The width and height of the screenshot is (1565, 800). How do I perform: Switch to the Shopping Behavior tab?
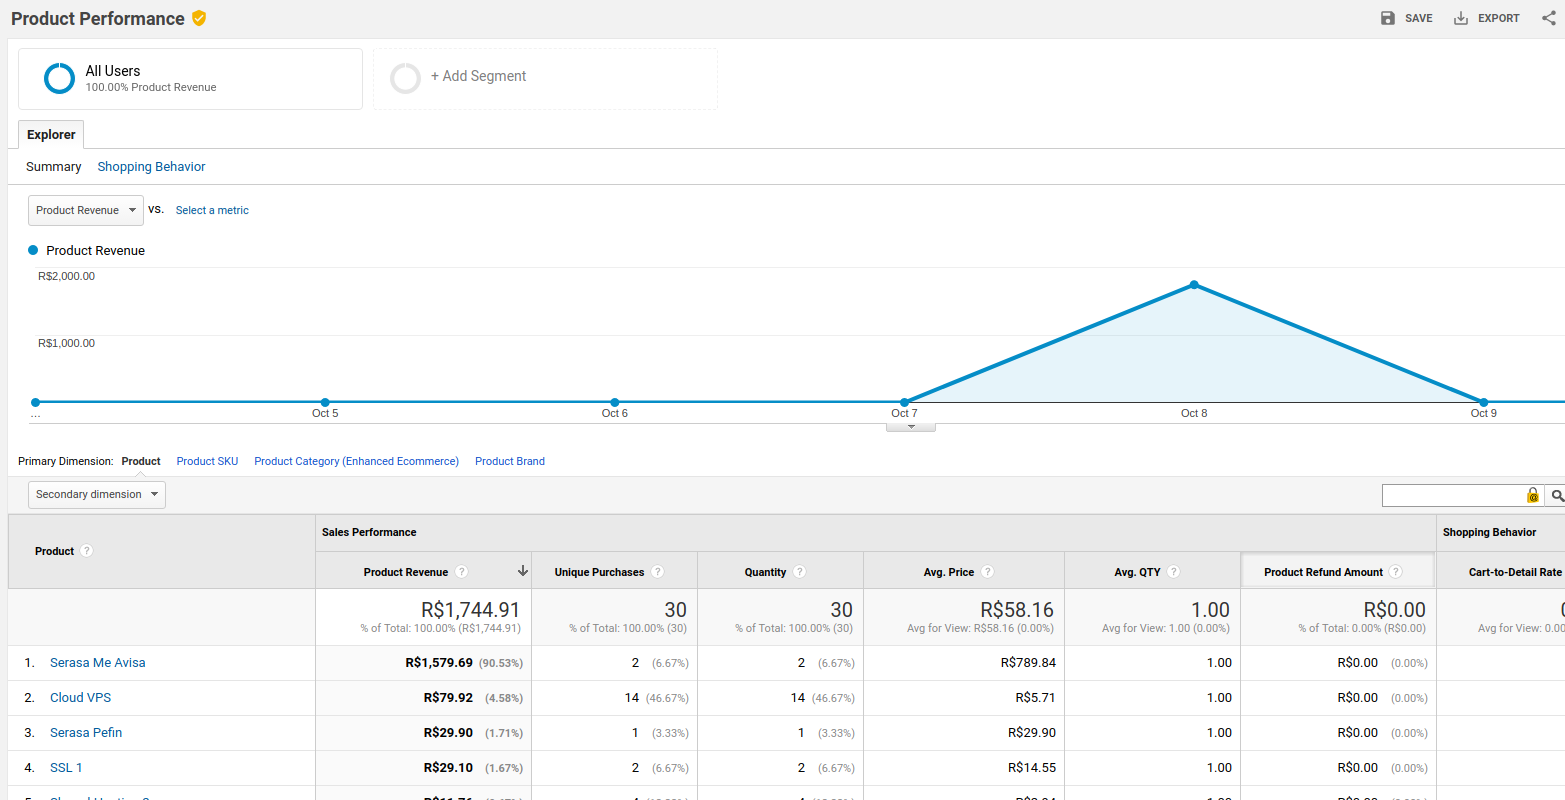(x=151, y=167)
